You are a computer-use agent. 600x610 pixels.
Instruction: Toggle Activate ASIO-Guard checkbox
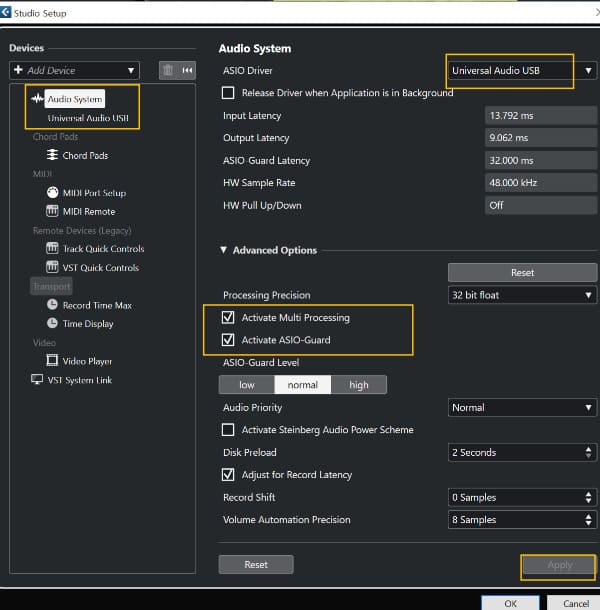(x=228, y=340)
